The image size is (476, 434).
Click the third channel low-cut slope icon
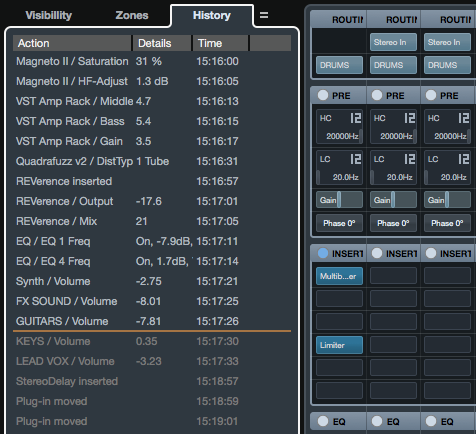click(x=463, y=159)
